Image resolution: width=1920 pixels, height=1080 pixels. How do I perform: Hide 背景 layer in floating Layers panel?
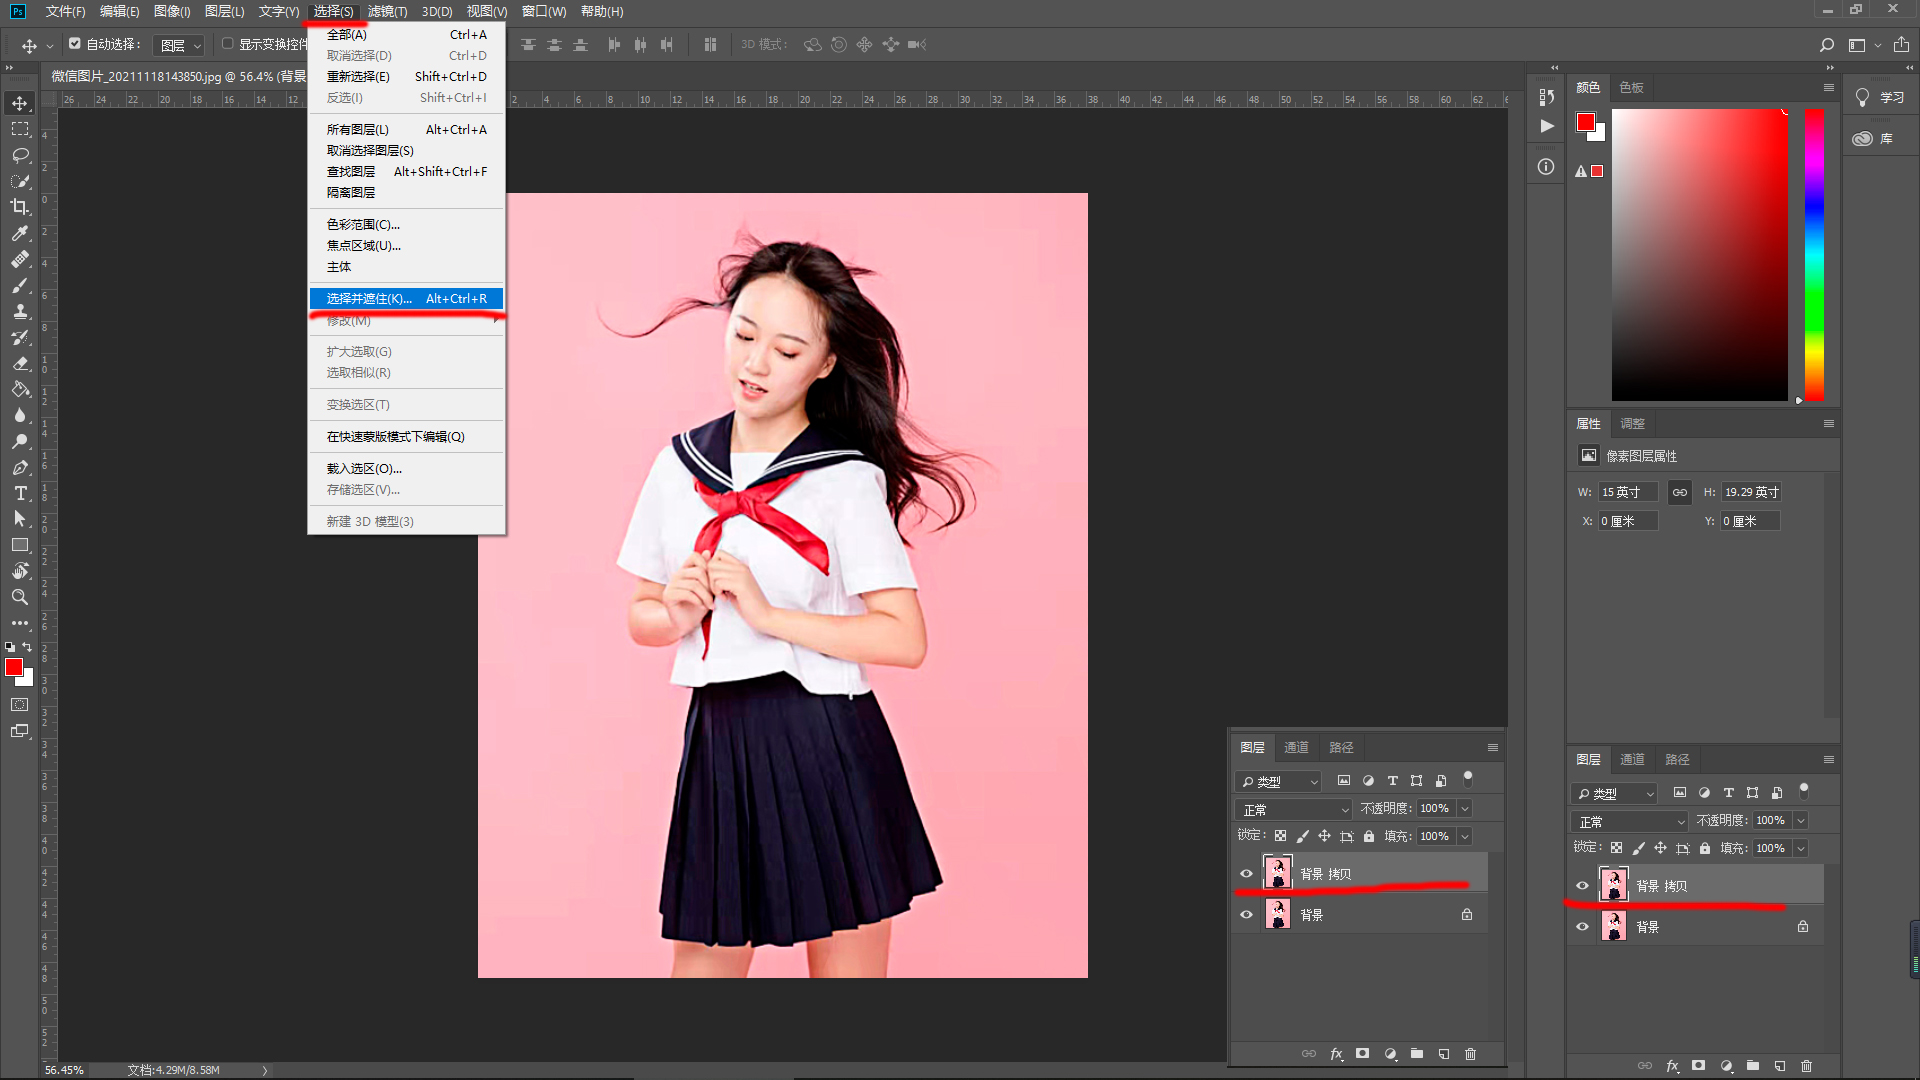[x=1246, y=915]
